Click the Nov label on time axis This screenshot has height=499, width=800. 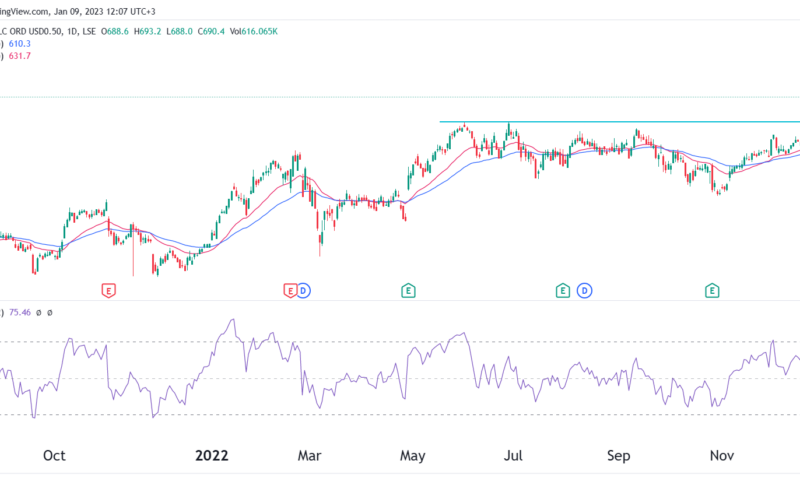[722, 455]
